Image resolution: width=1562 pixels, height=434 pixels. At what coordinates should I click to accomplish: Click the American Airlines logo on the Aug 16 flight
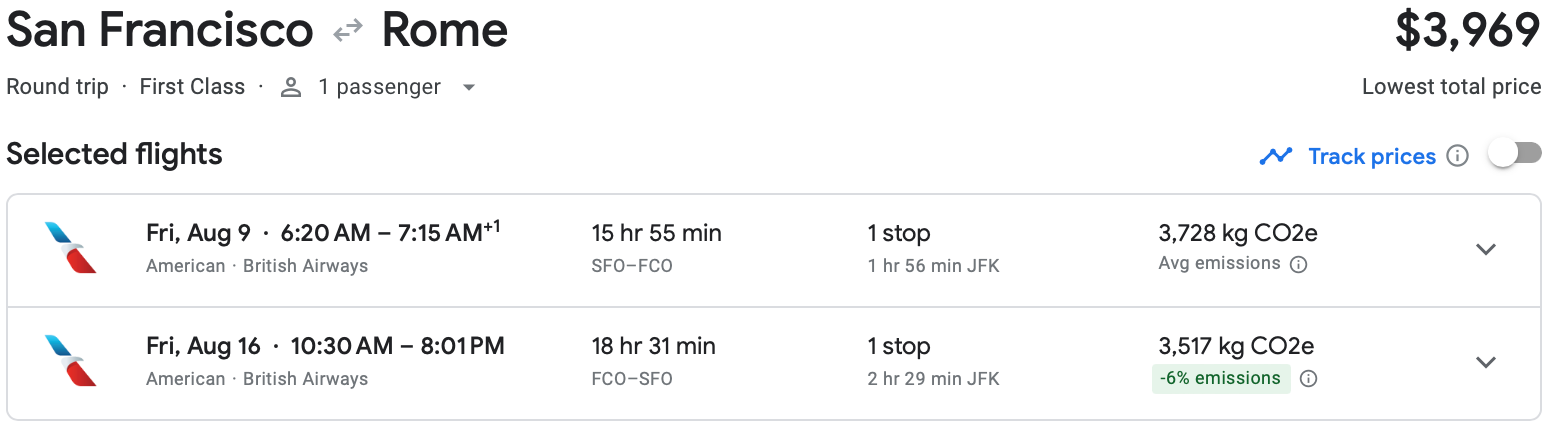point(71,361)
